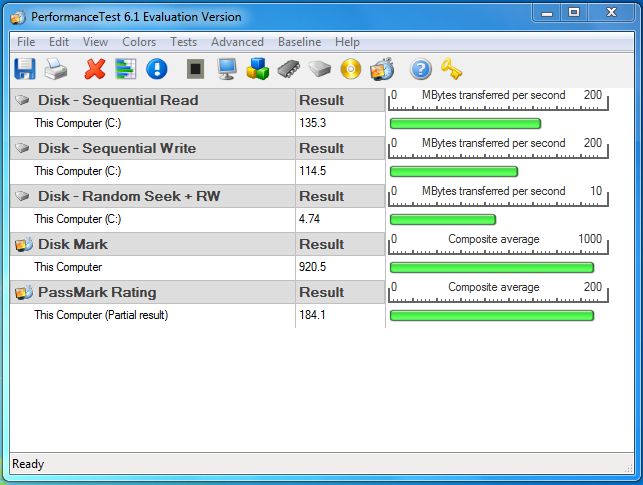643x485 pixels.
Task: Click the blue exclamation system info icon
Action: [x=157, y=68]
